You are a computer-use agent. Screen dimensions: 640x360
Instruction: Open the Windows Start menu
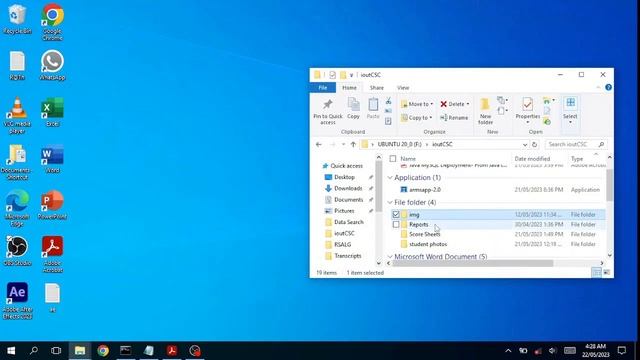pos(11,351)
